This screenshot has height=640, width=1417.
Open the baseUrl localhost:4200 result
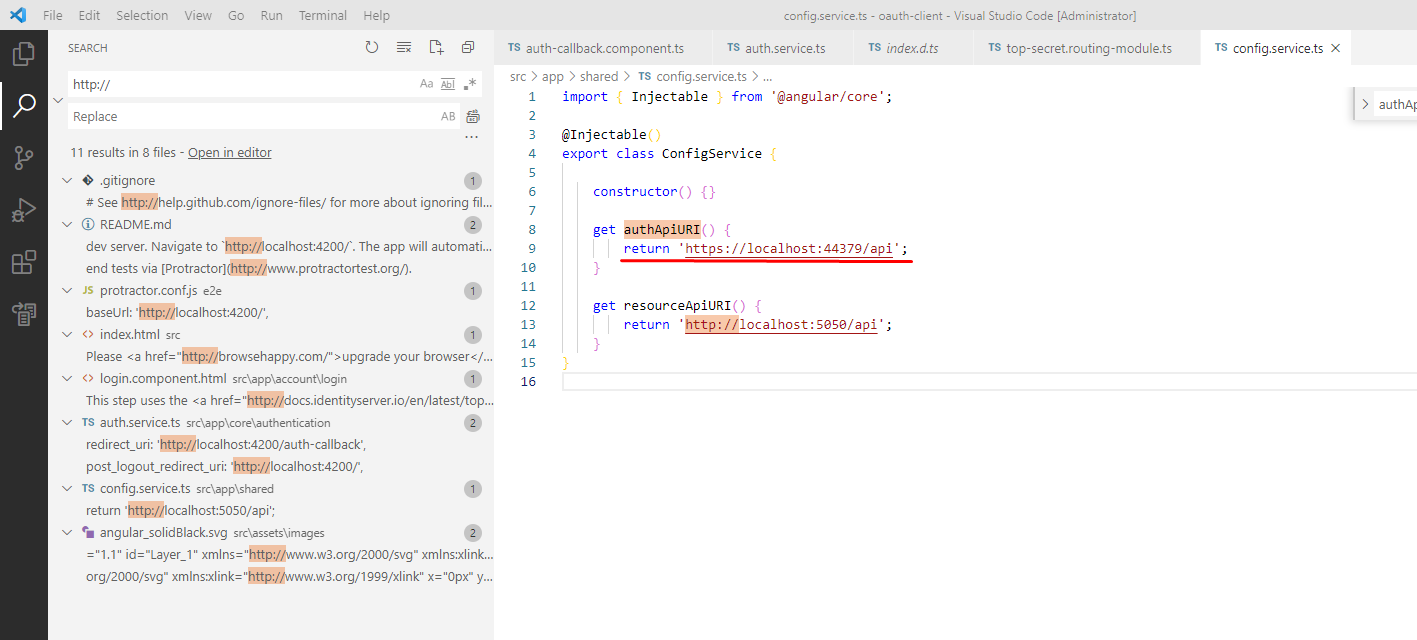coord(177,313)
